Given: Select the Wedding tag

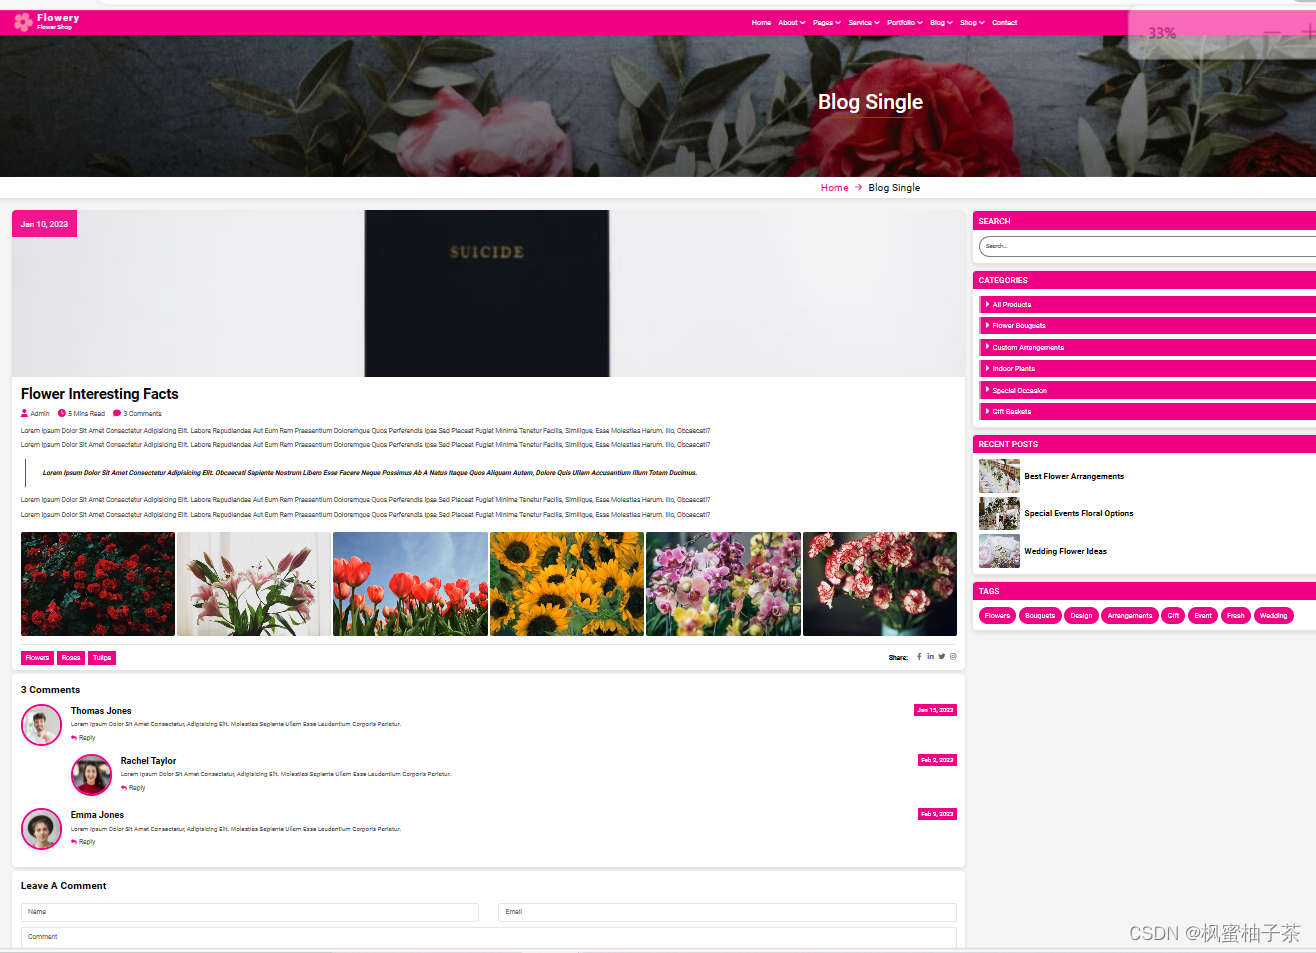Looking at the screenshot, I should click(x=1273, y=616).
